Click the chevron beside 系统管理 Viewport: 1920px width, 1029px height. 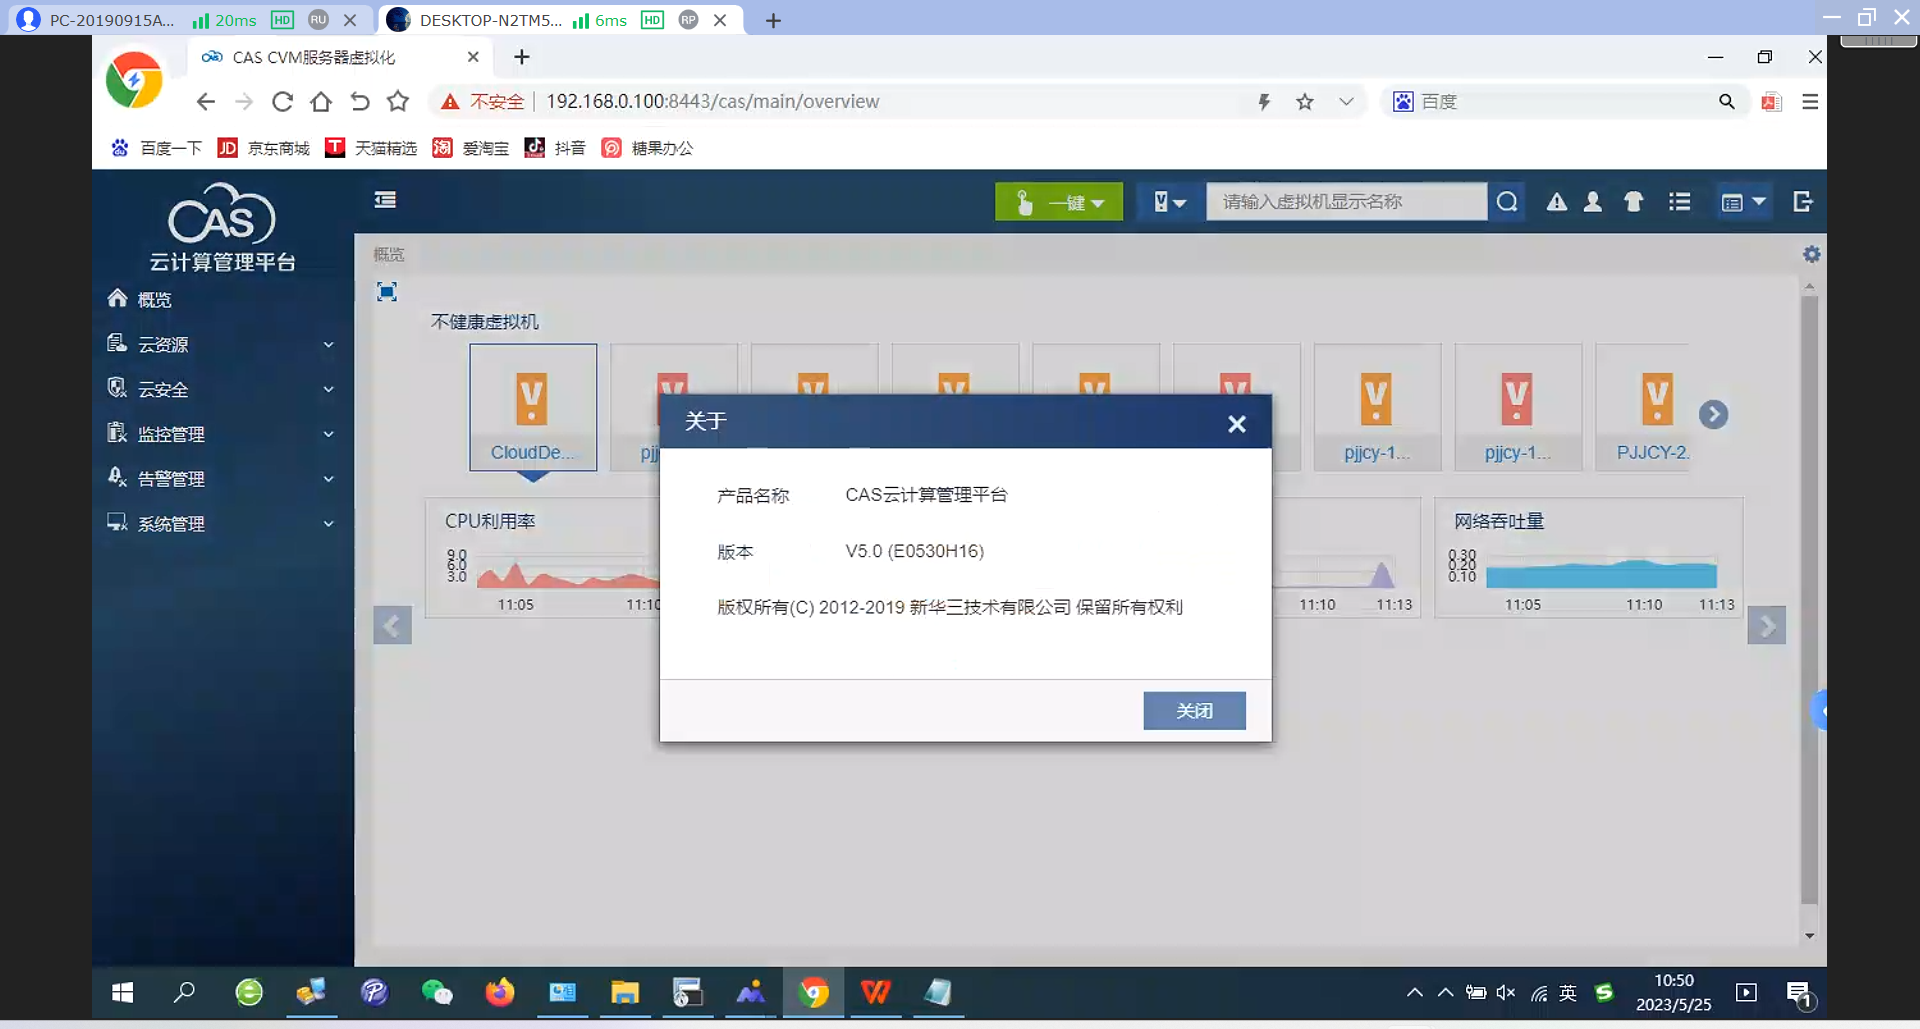328,524
